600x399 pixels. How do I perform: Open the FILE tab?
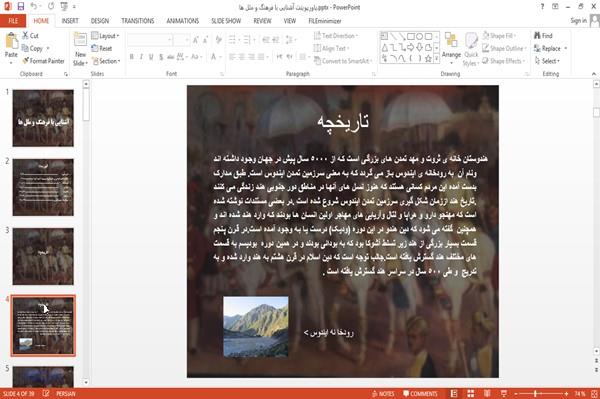[13, 21]
